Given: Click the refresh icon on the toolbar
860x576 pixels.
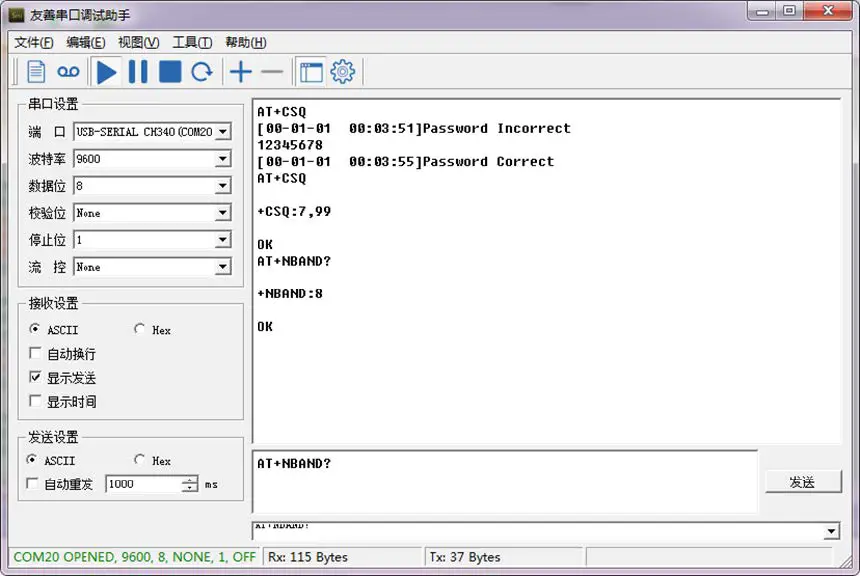Looking at the screenshot, I should coord(202,71).
